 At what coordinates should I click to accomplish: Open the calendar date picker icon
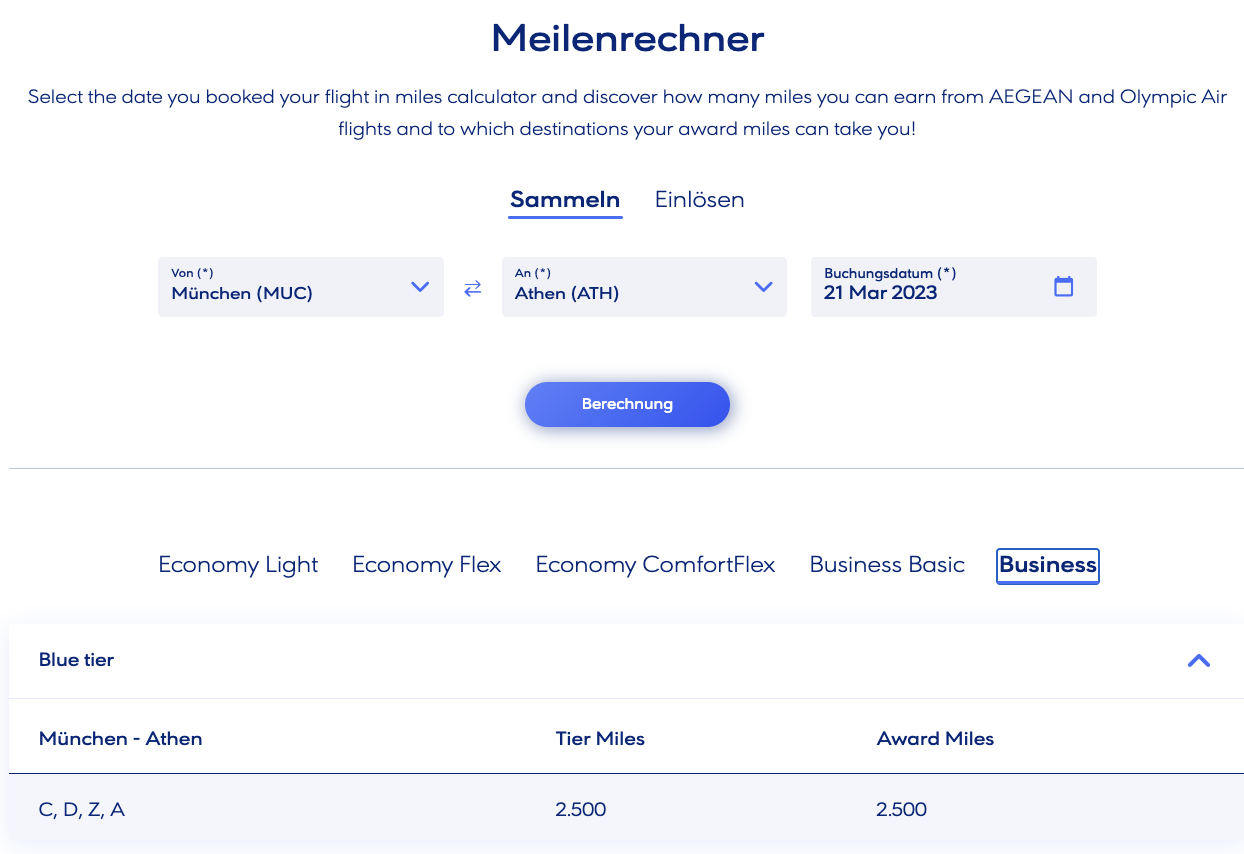[x=1064, y=287]
